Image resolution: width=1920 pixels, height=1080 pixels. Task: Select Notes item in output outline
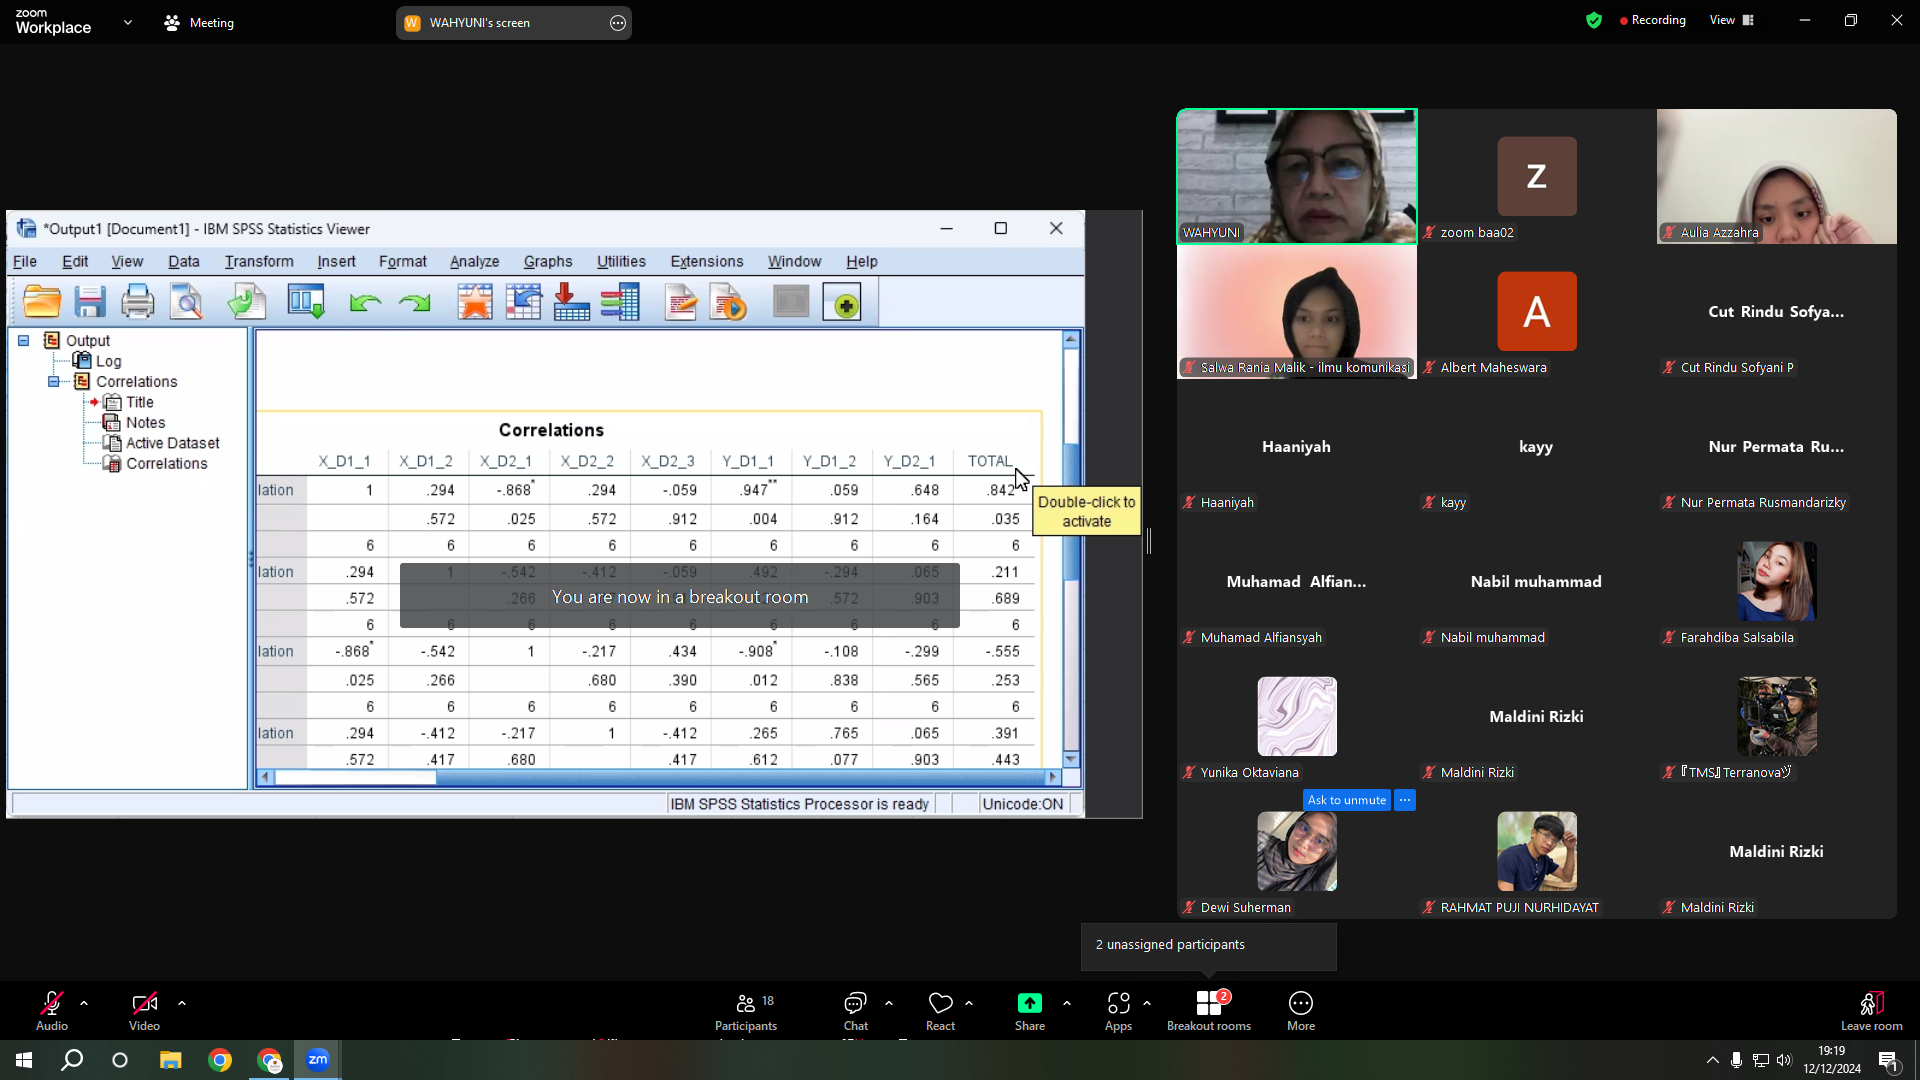[x=145, y=423]
